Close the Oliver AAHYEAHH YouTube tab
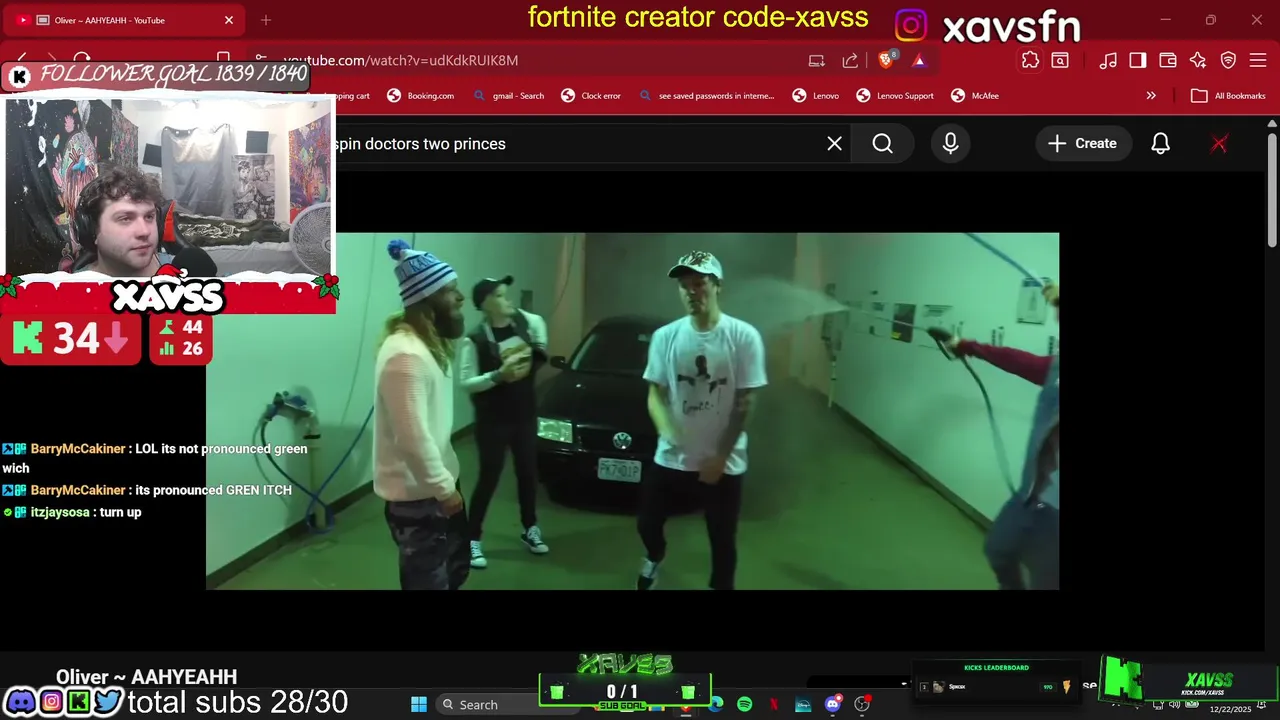Screen dimensions: 1280x720 228,20
